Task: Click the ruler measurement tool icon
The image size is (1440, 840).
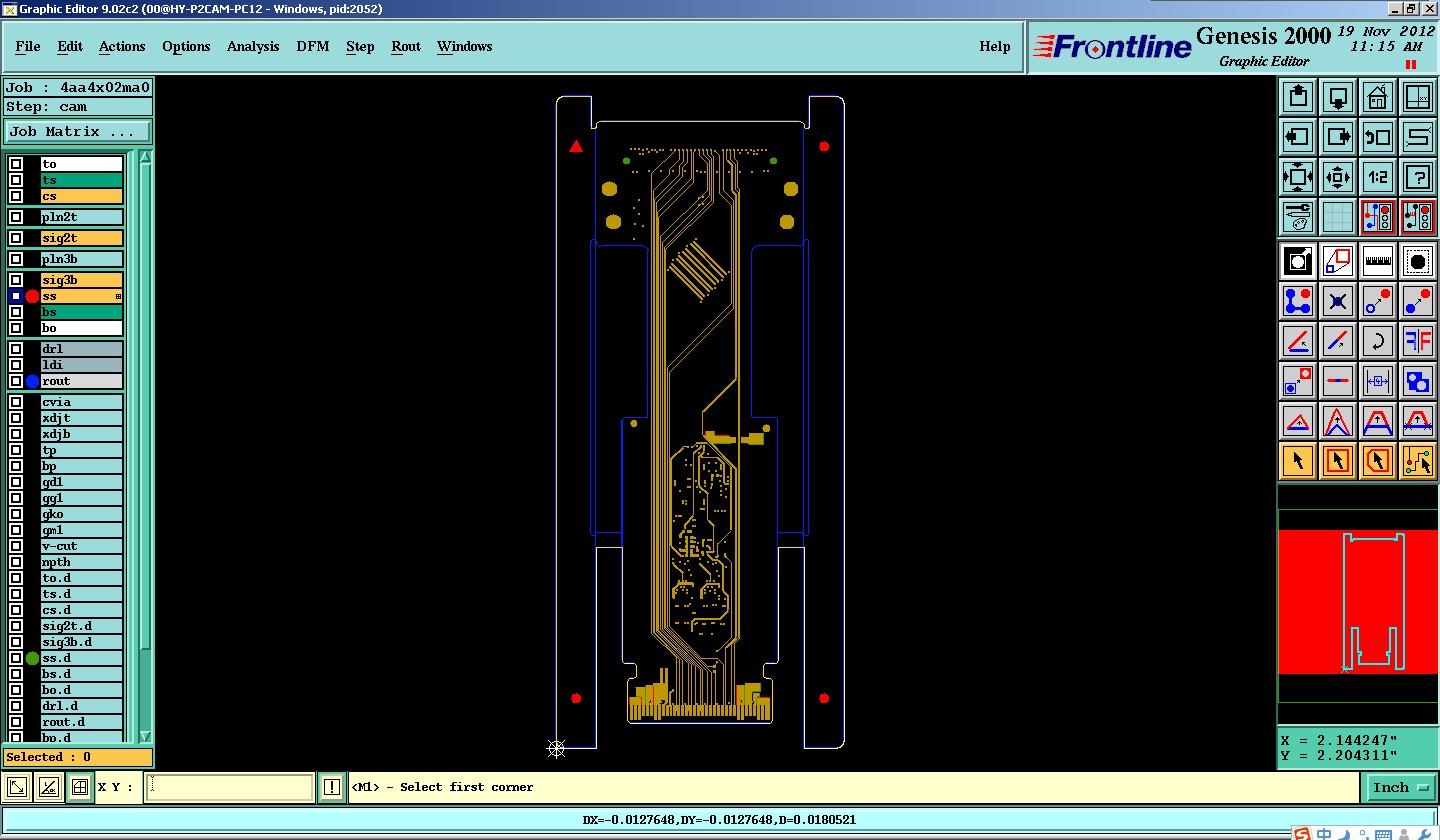Action: point(1378,262)
